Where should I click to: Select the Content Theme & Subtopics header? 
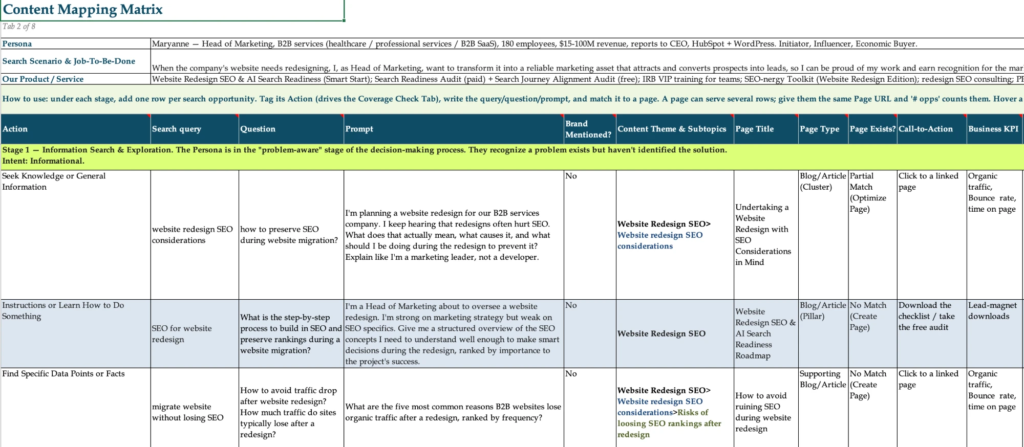click(675, 129)
